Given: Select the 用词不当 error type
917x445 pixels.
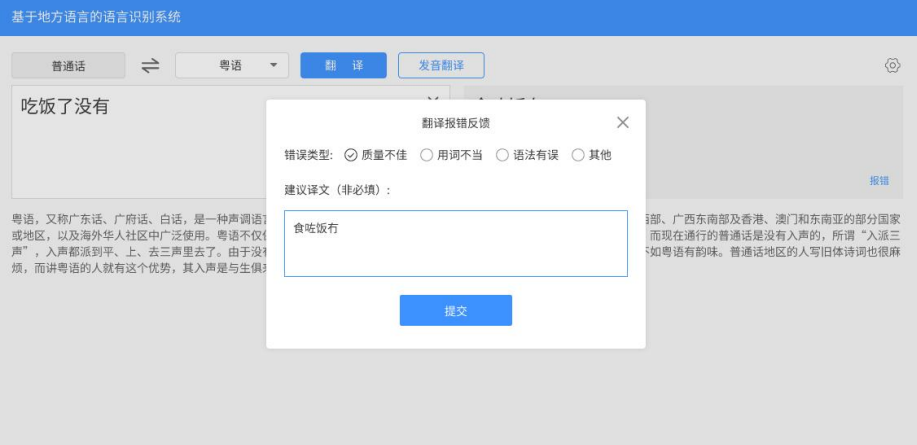Looking at the screenshot, I should [451, 155].
